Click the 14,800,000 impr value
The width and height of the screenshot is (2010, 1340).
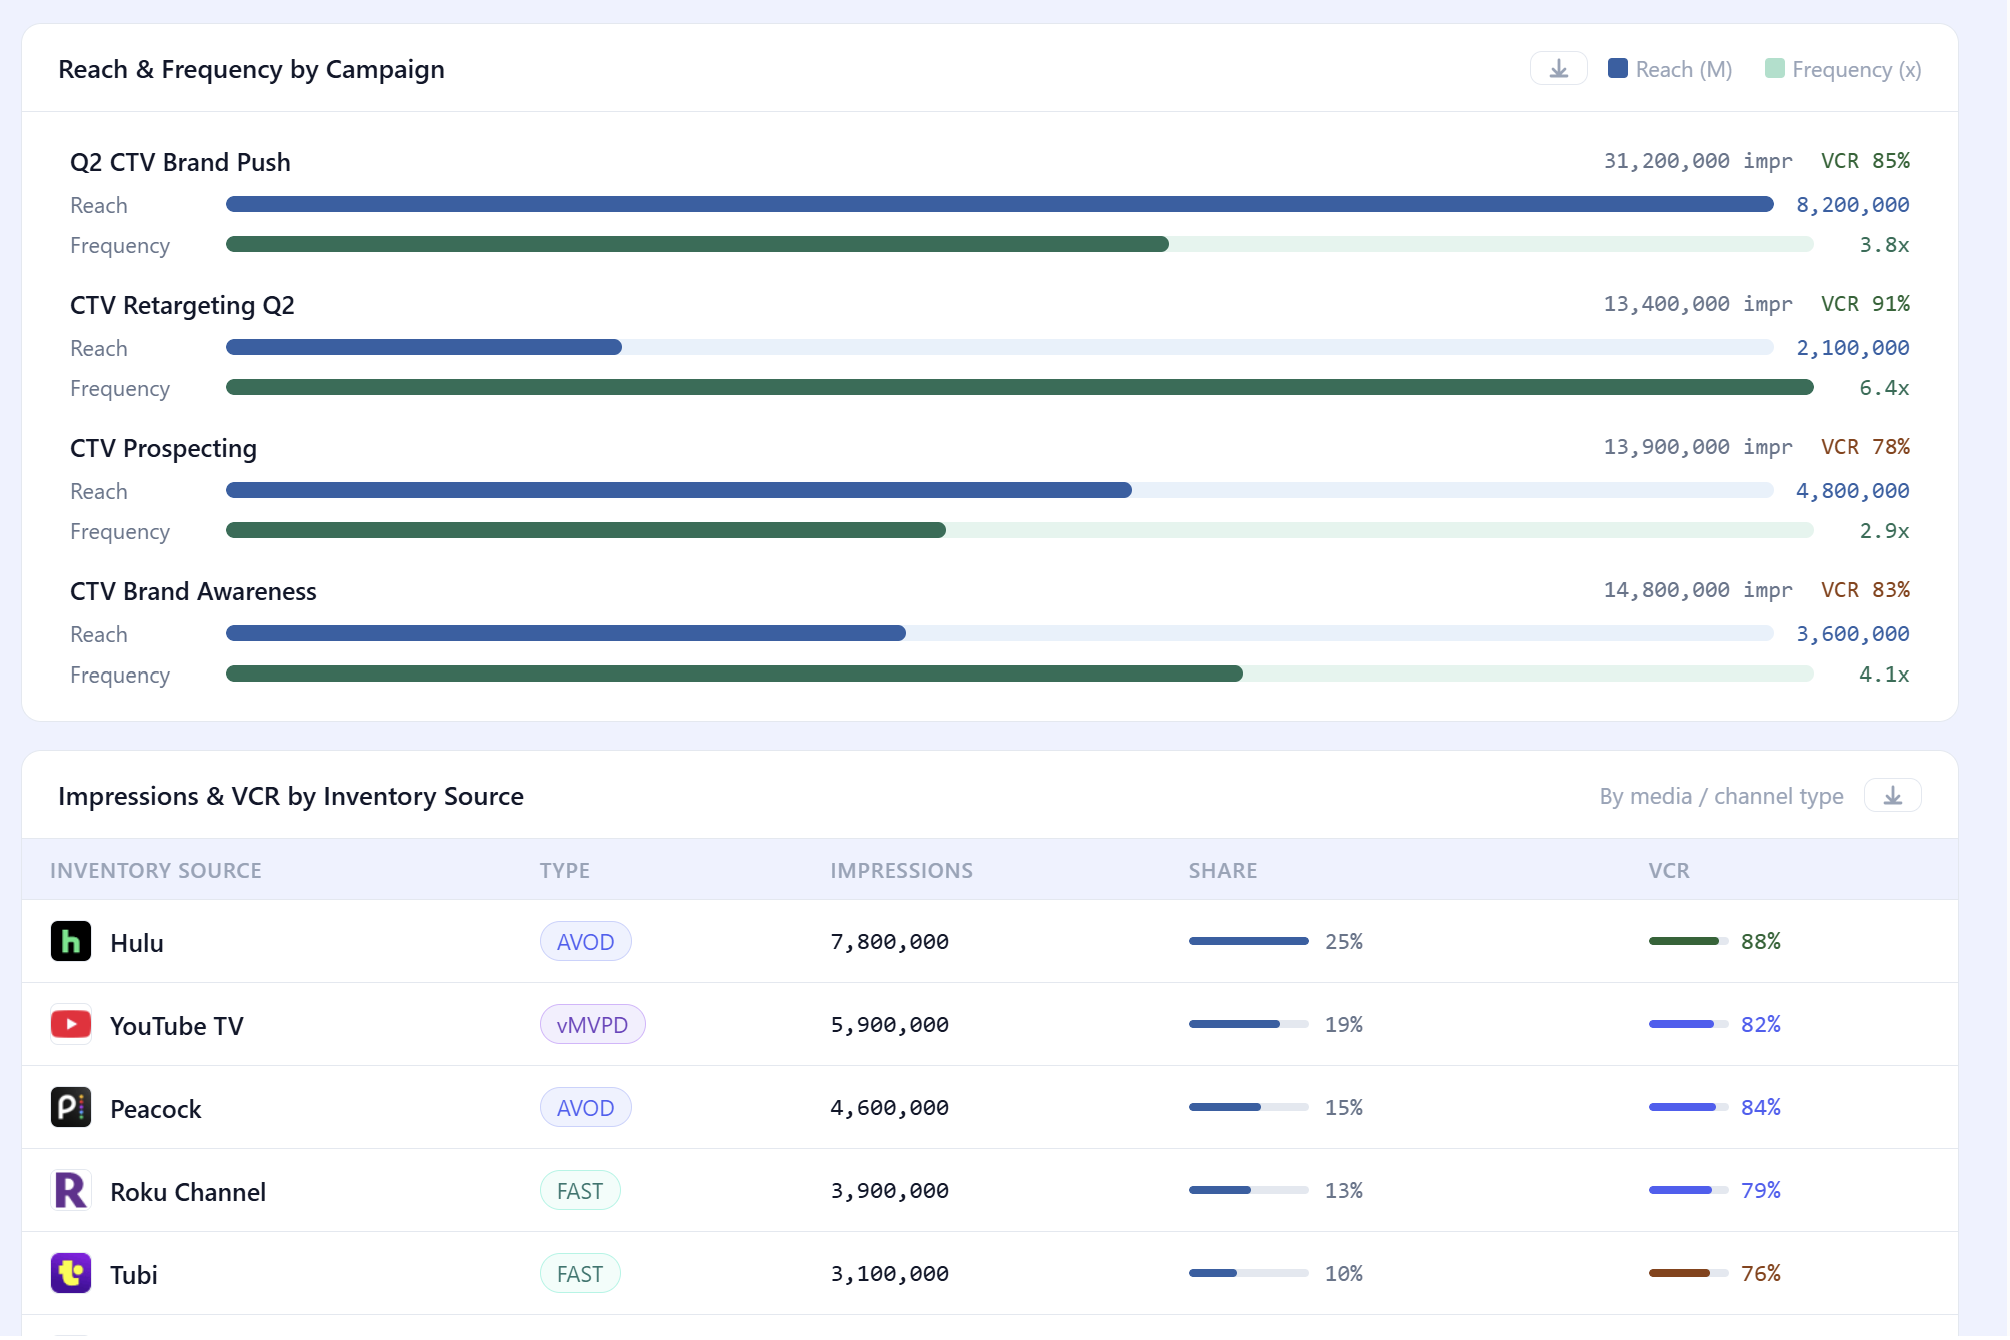tap(1698, 590)
